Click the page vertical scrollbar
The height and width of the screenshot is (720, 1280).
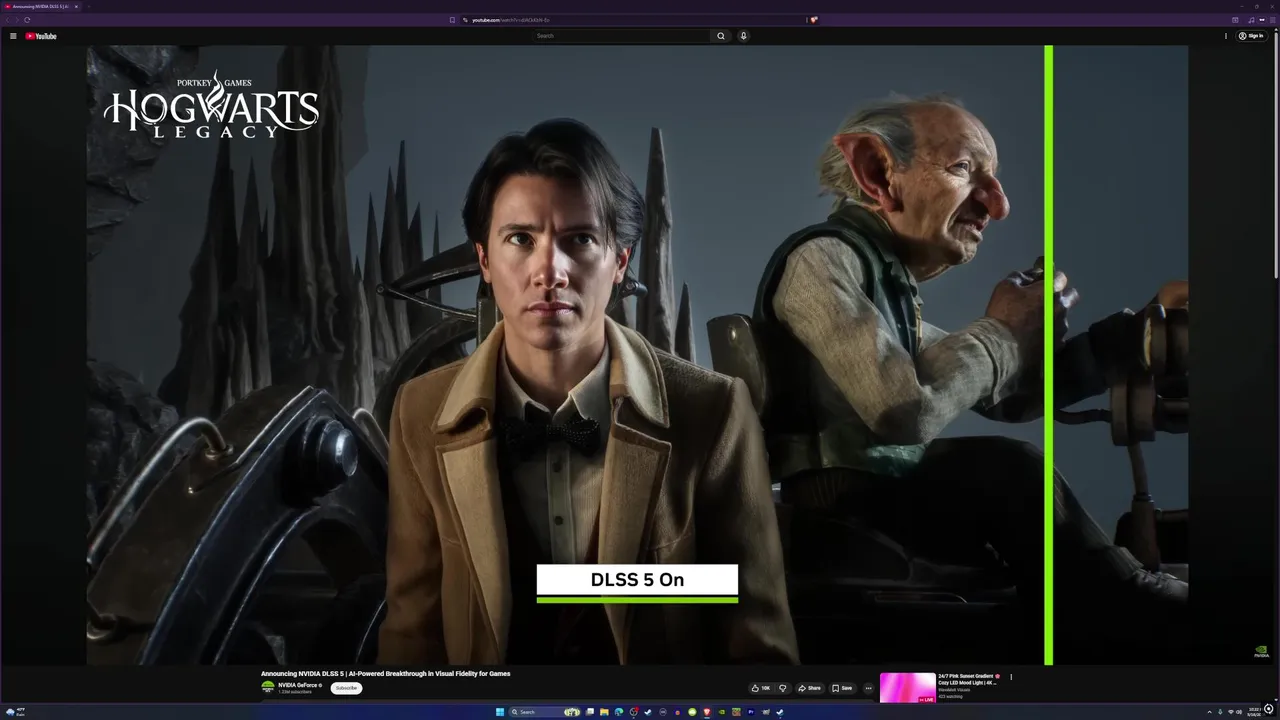[x=1276, y=155]
